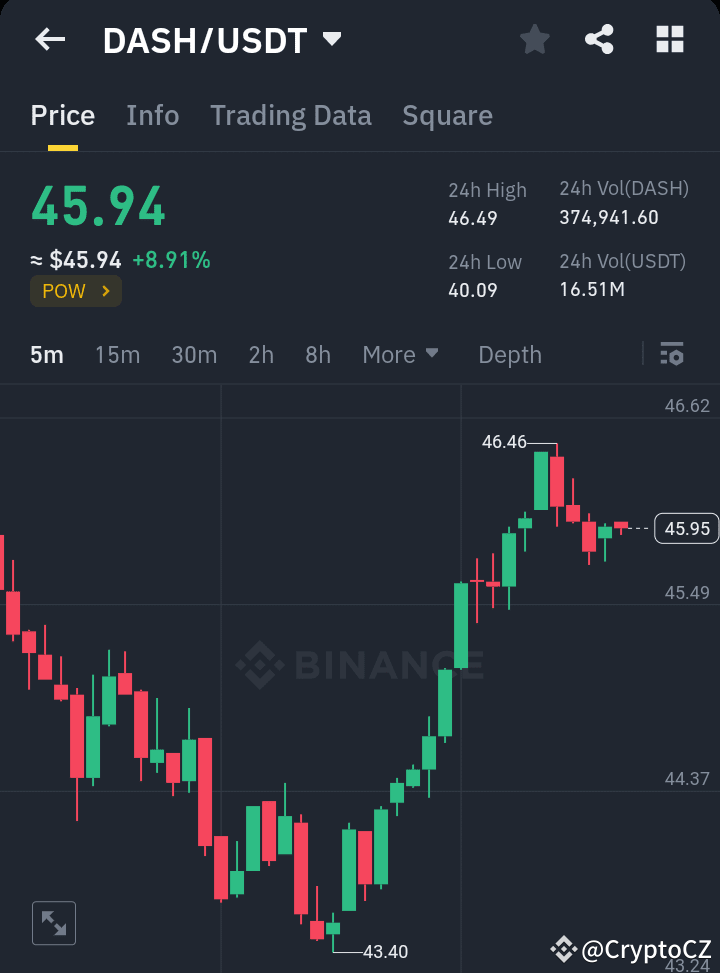Switch to the Trading Data tab

tap(290, 115)
